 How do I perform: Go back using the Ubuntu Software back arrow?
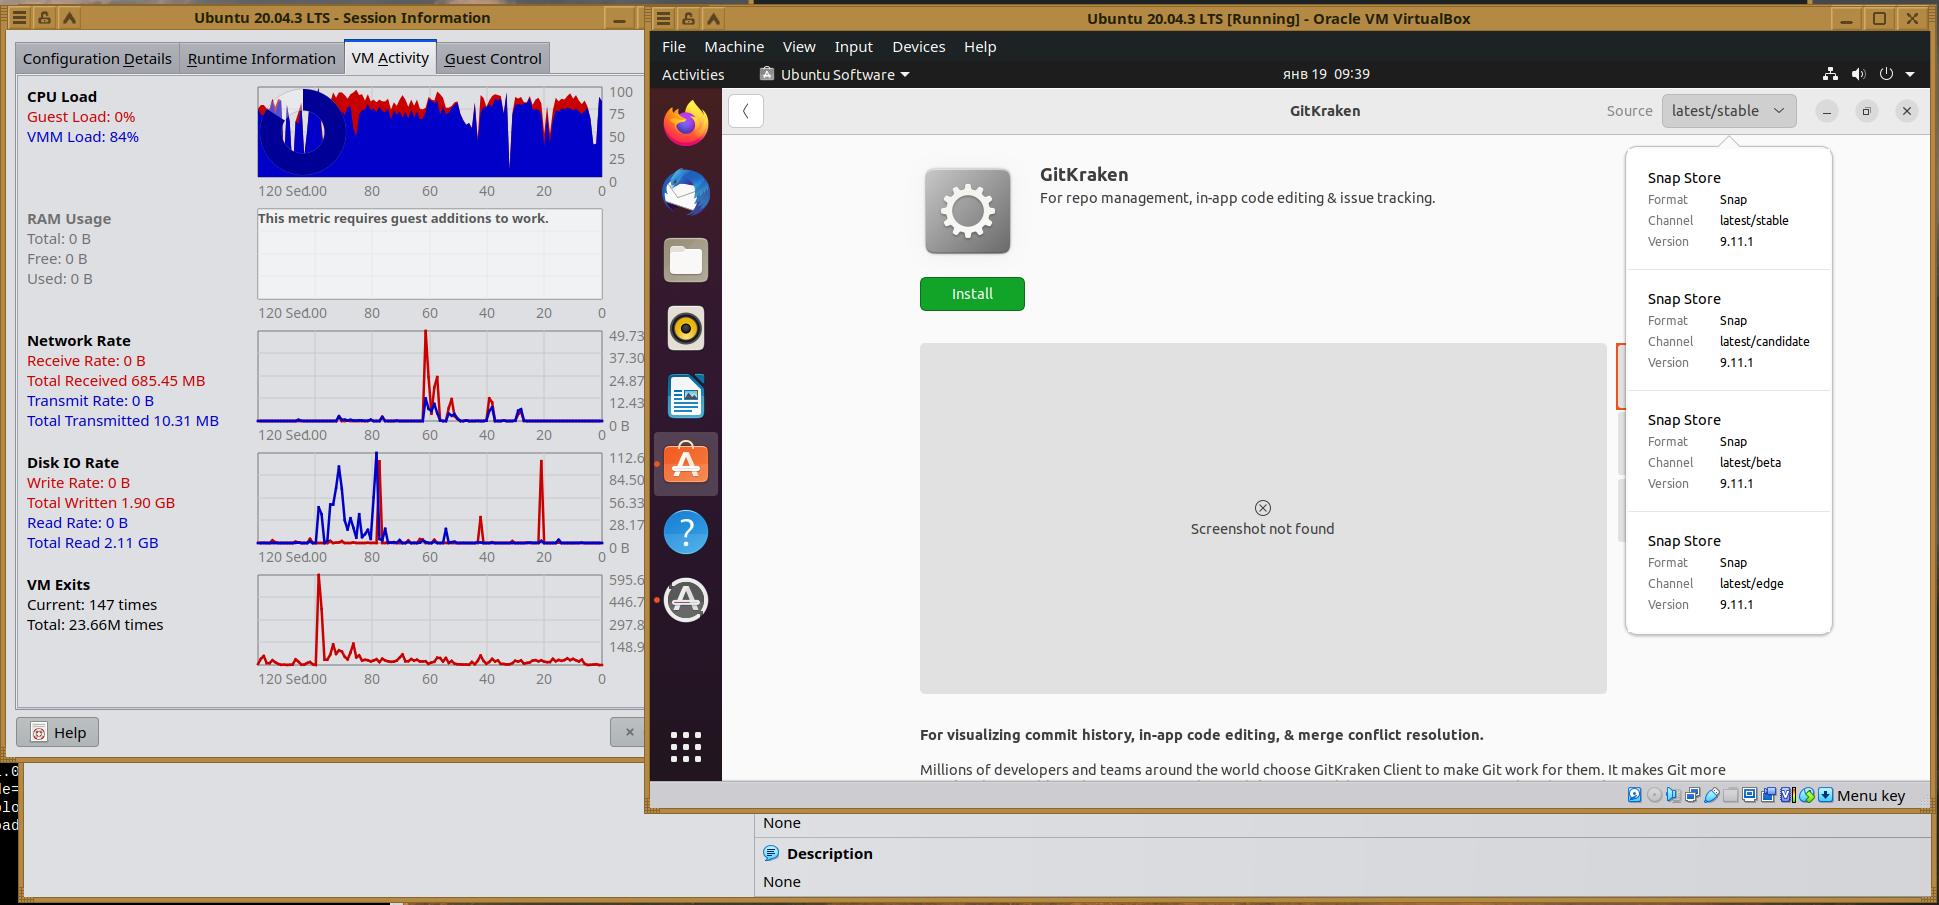(x=746, y=111)
